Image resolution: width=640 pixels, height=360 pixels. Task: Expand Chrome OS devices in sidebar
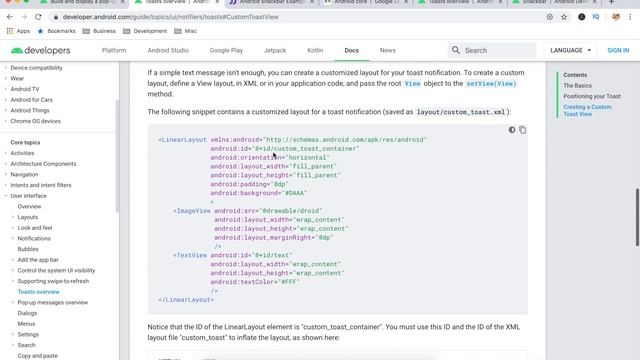coord(36,121)
